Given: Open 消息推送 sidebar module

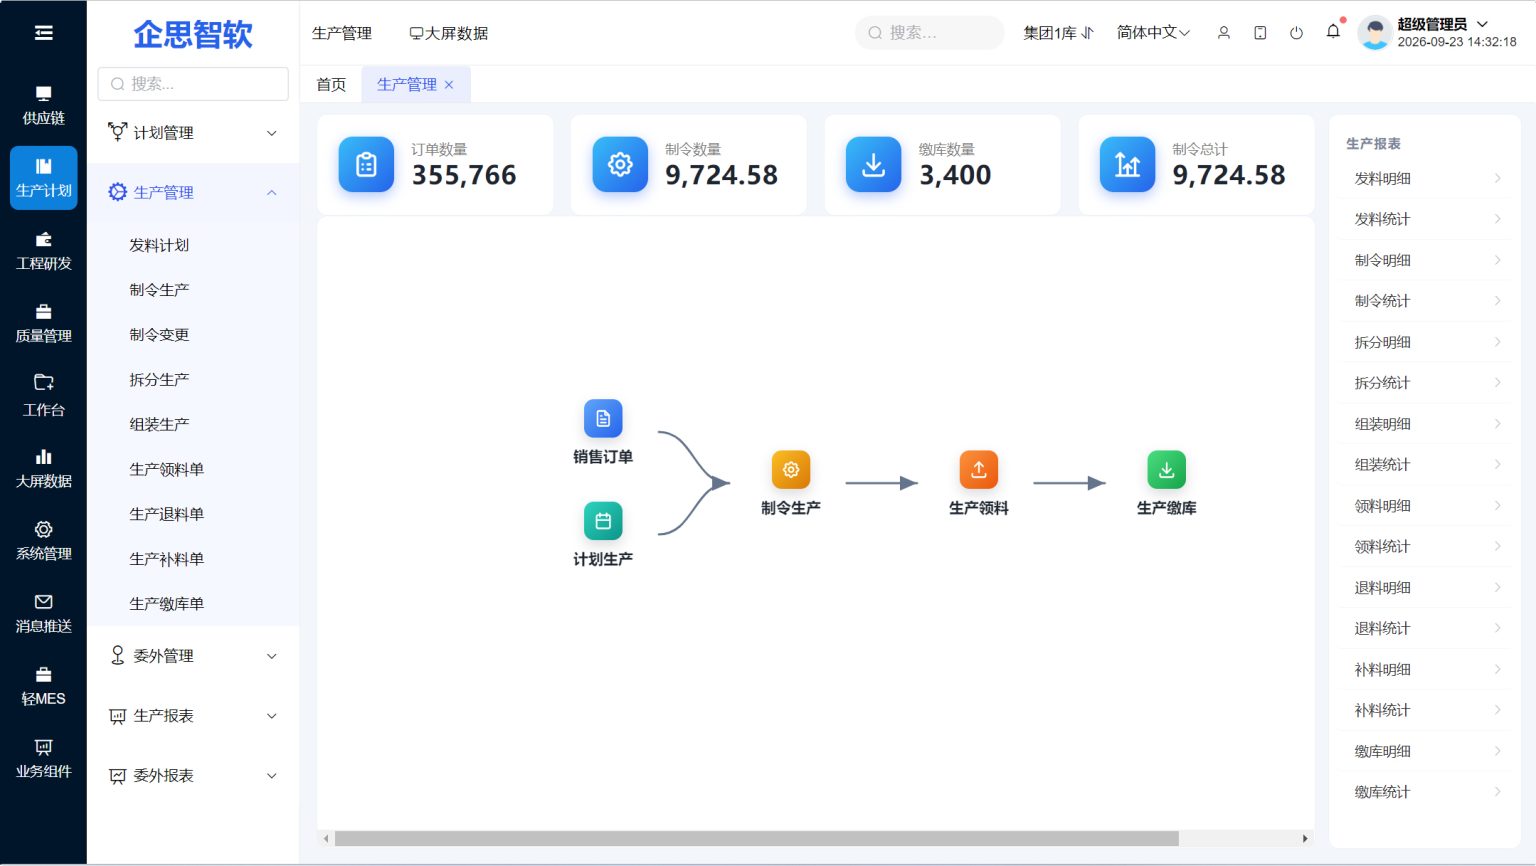Looking at the screenshot, I should coord(43,614).
